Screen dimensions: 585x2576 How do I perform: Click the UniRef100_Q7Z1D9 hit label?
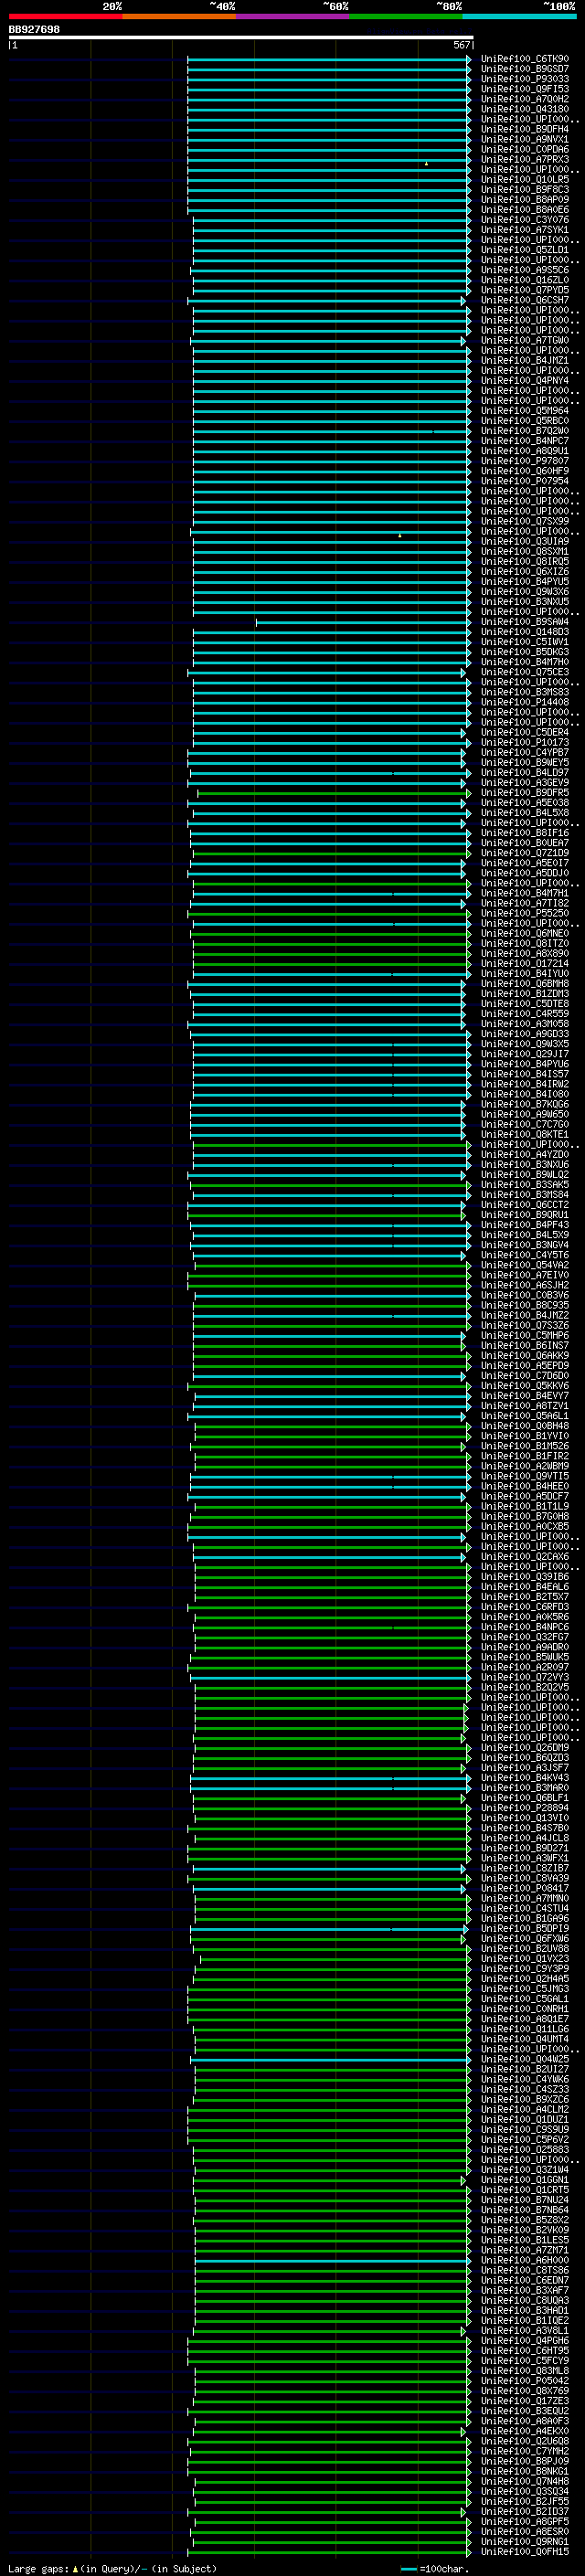(524, 853)
